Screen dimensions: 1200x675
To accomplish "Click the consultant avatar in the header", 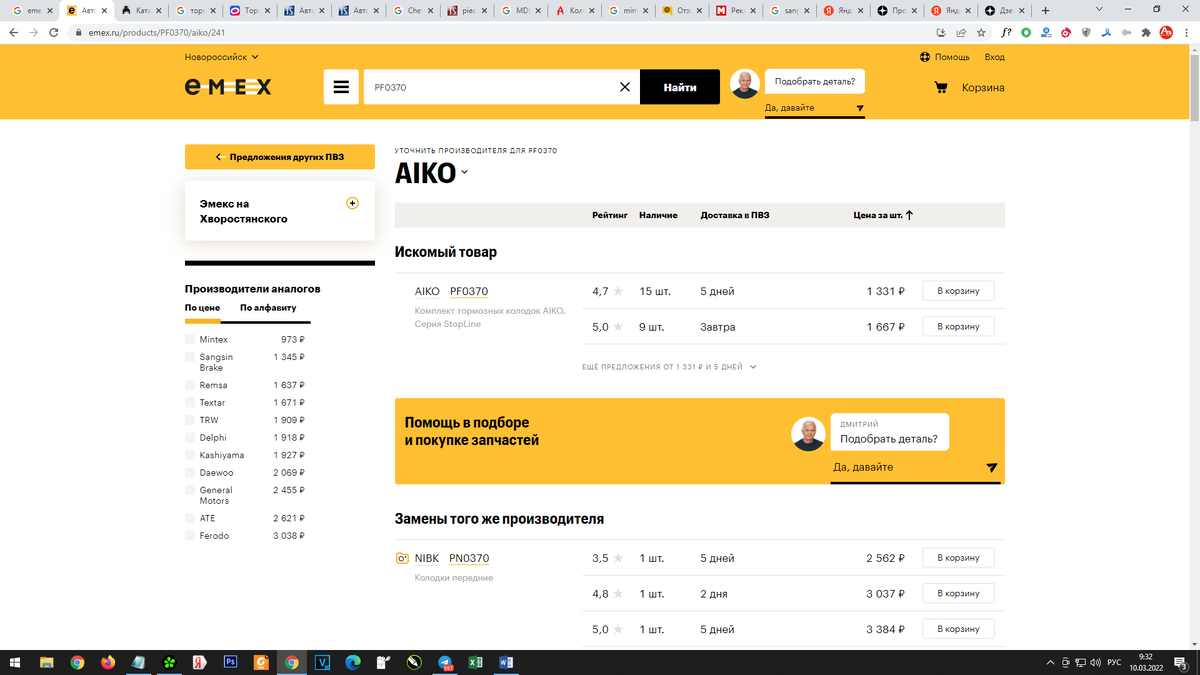I will 745,84.
